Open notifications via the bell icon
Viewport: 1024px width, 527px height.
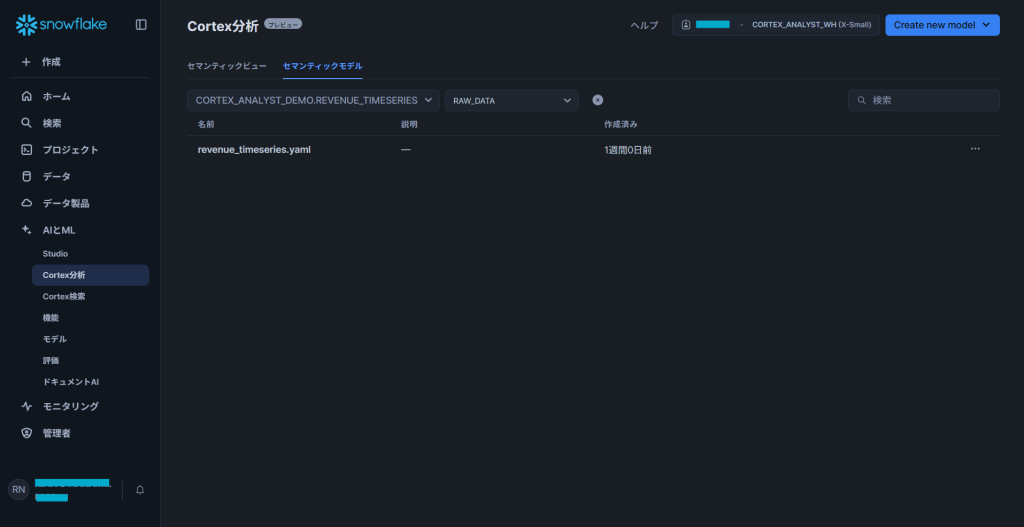tap(140, 490)
